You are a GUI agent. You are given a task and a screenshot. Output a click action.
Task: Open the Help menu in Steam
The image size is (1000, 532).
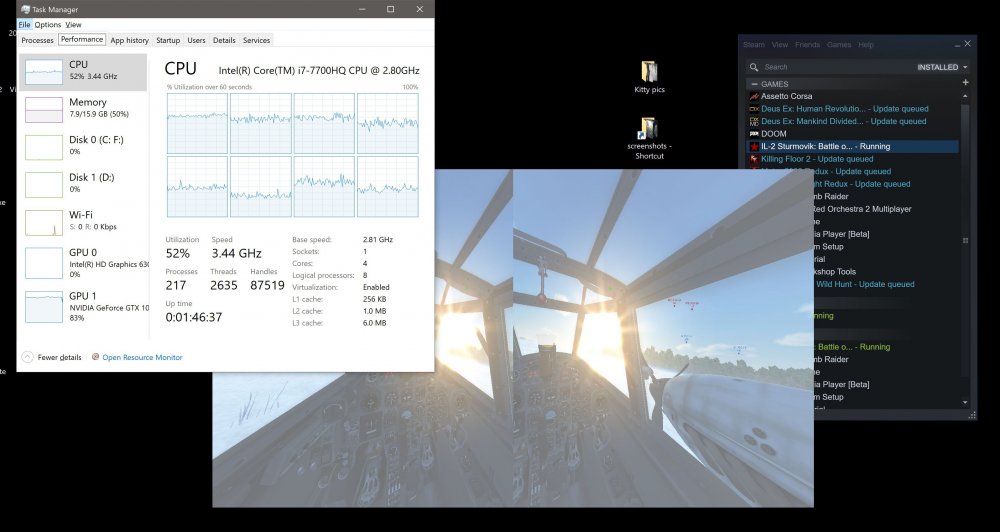pos(866,45)
